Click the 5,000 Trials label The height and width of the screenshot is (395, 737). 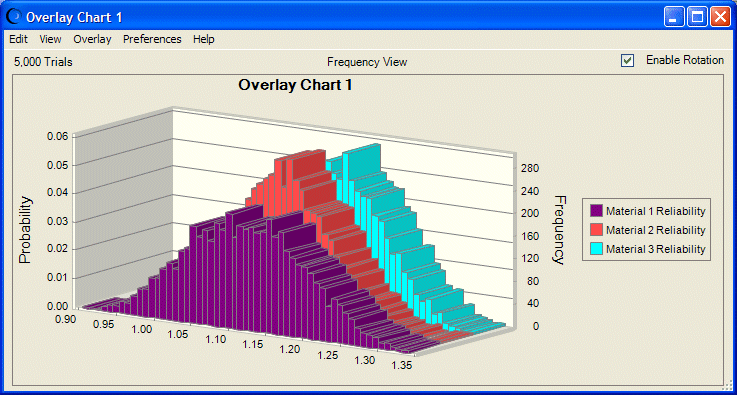pos(43,62)
